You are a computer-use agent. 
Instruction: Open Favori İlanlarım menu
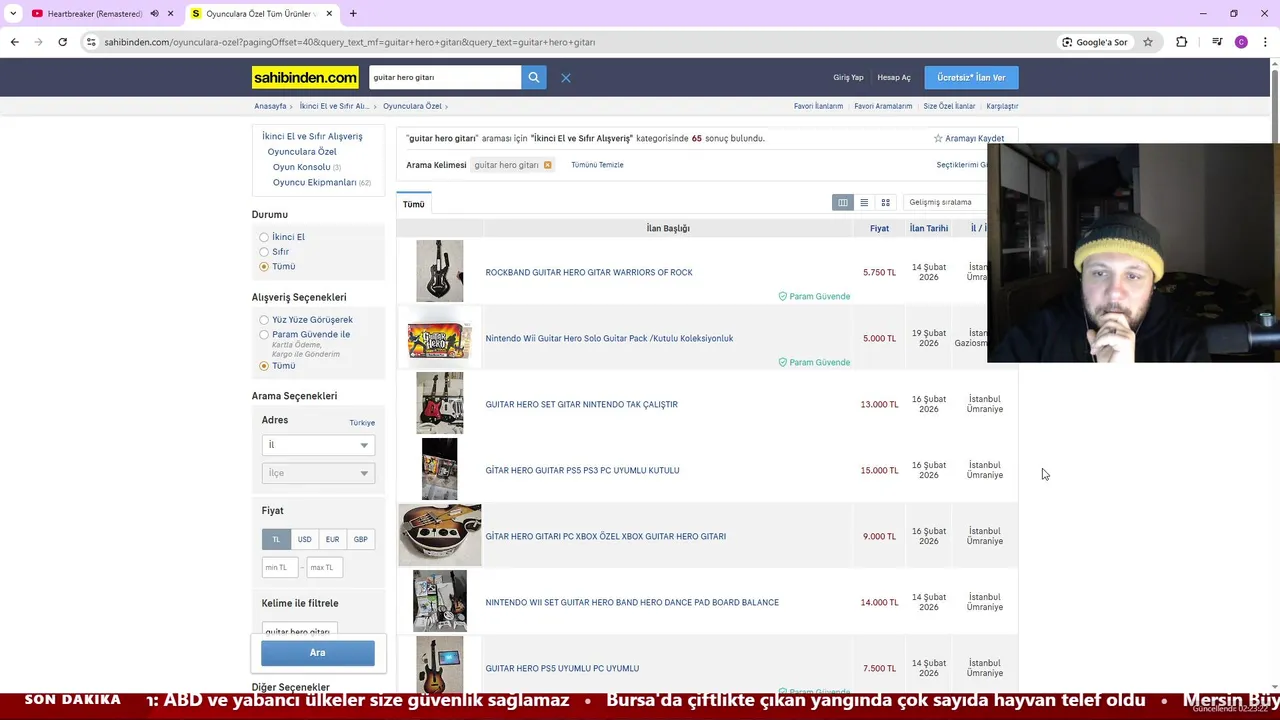pos(818,106)
